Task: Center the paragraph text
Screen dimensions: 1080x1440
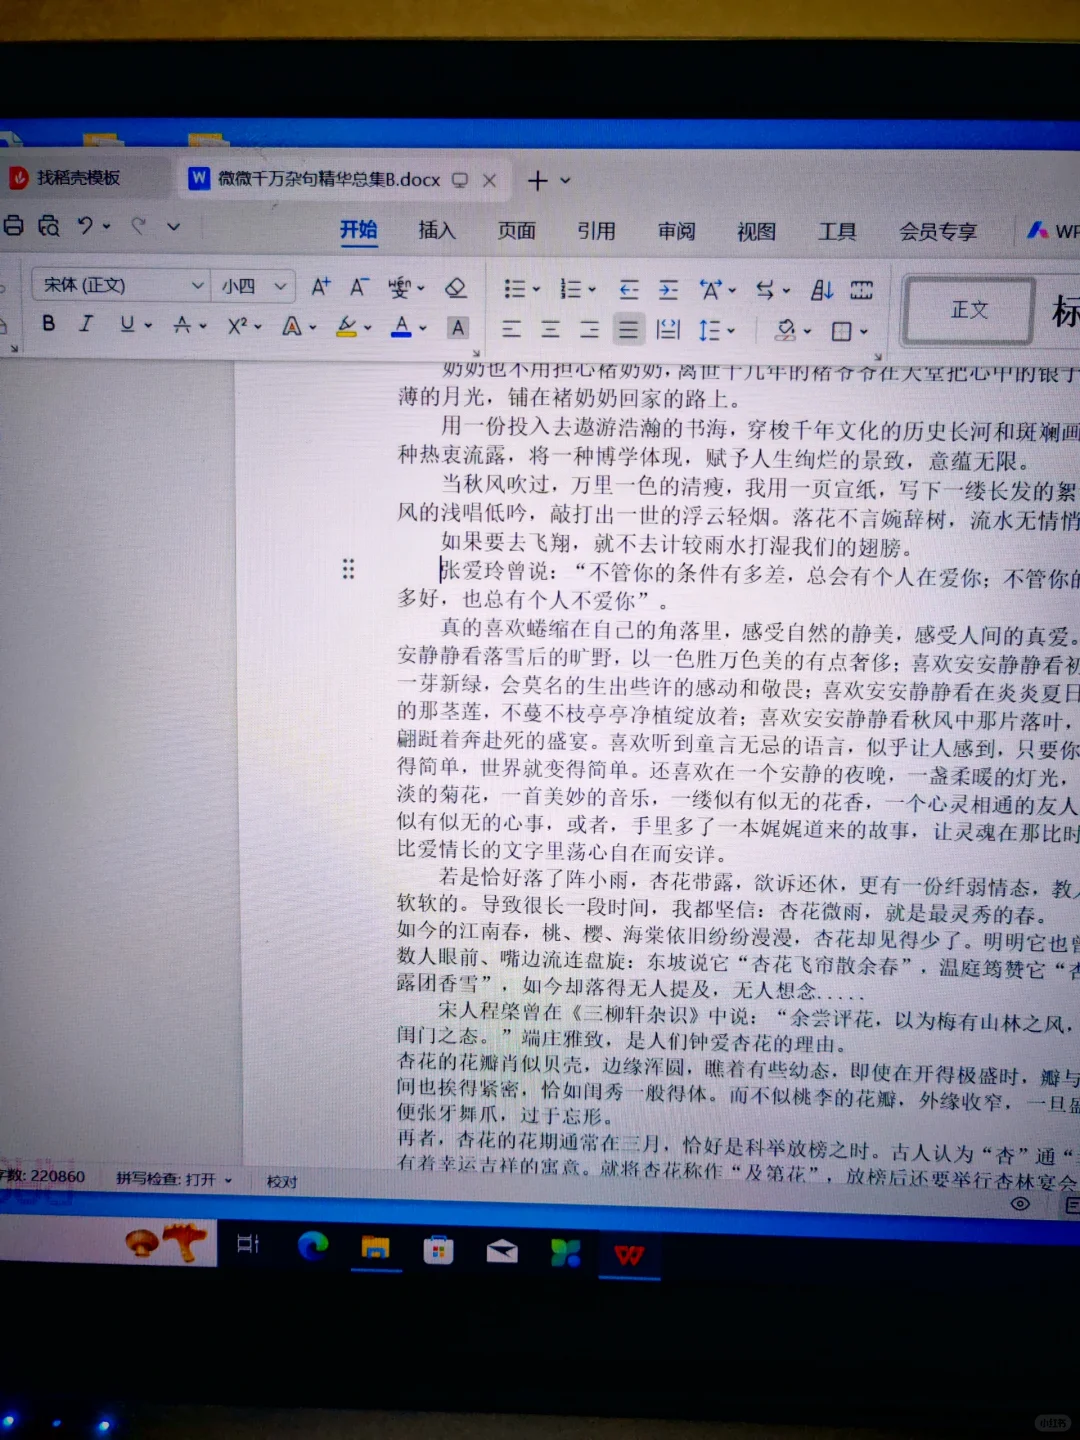Action: pos(550,329)
